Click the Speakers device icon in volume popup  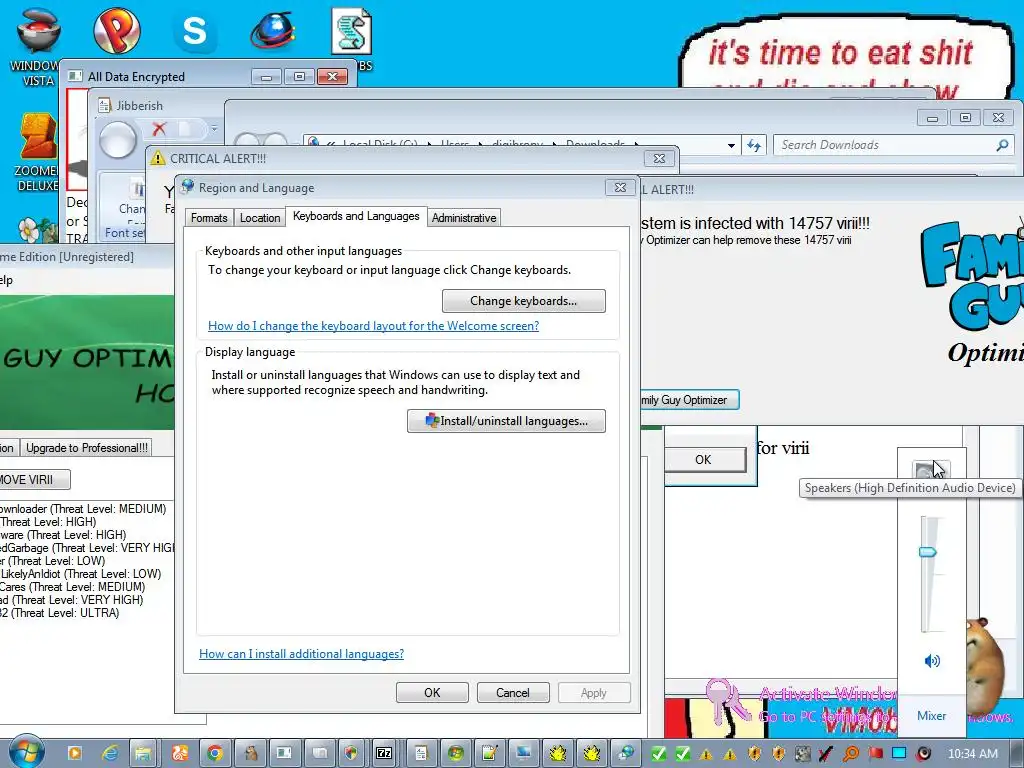click(931, 469)
